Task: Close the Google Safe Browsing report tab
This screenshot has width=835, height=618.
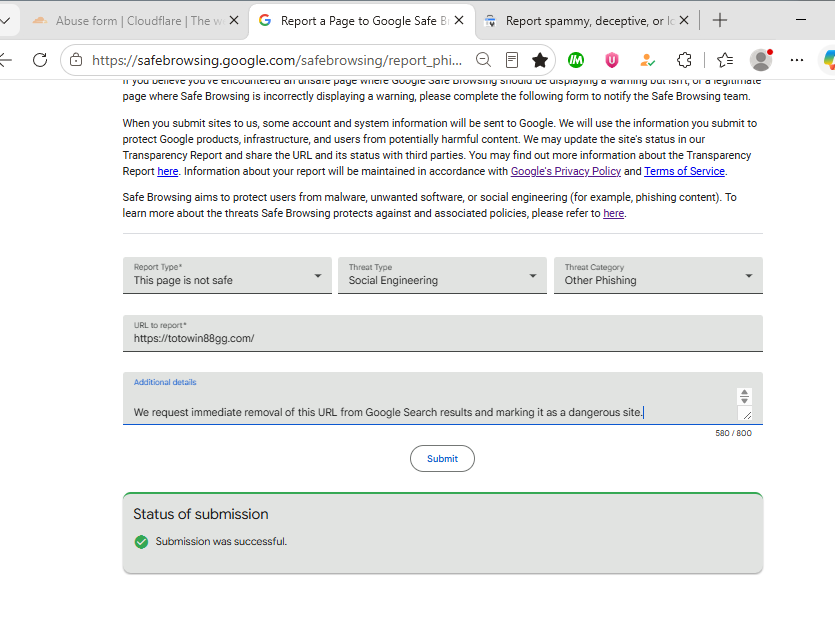Action: coord(459,21)
